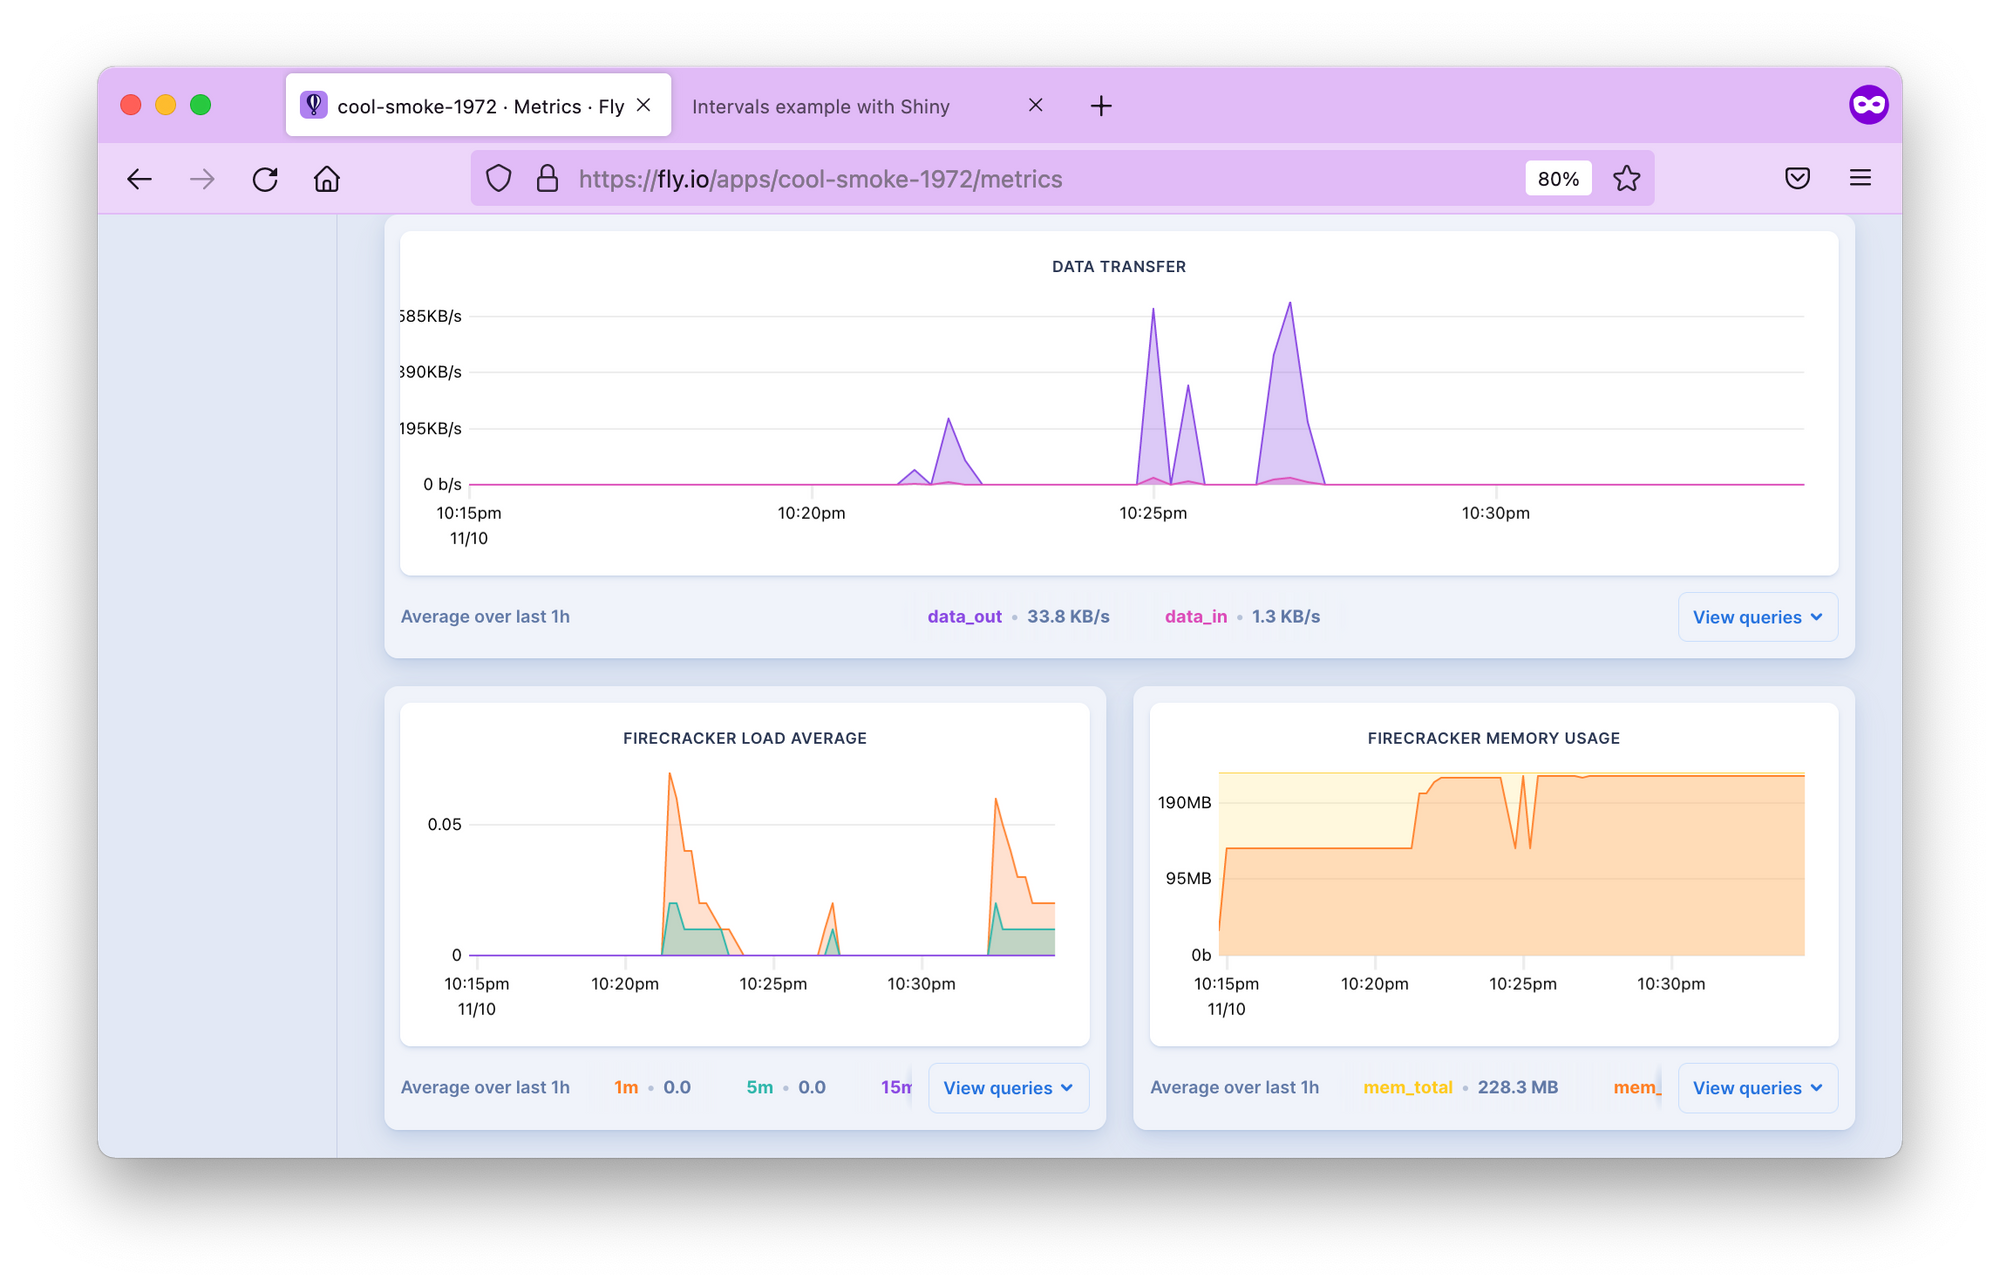Expand View queries under Firecracker Load Average
The height and width of the screenshot is (1287, 2000).
coord(1007,1087)
